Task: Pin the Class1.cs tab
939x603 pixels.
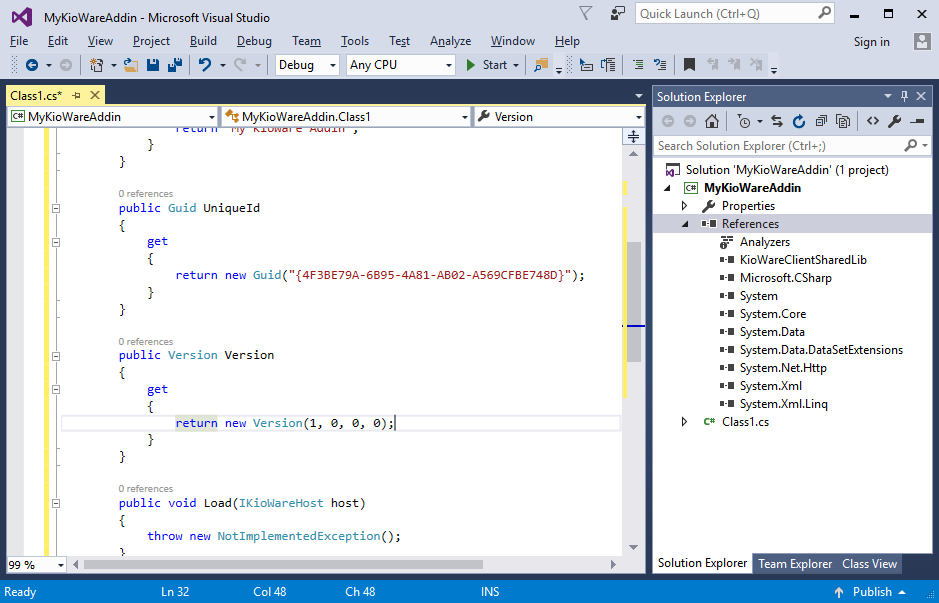Action: click(77, 95)
